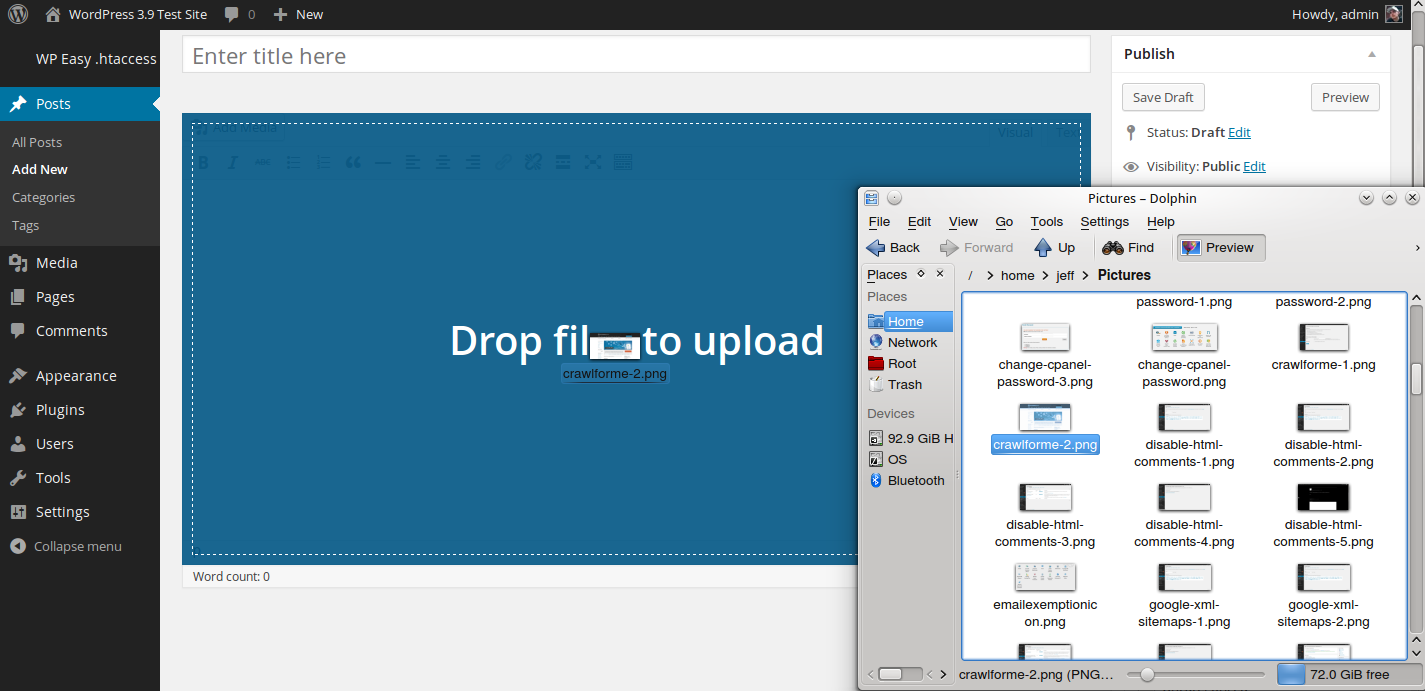Click the WordPress logo icon

[x=18, y=14]
